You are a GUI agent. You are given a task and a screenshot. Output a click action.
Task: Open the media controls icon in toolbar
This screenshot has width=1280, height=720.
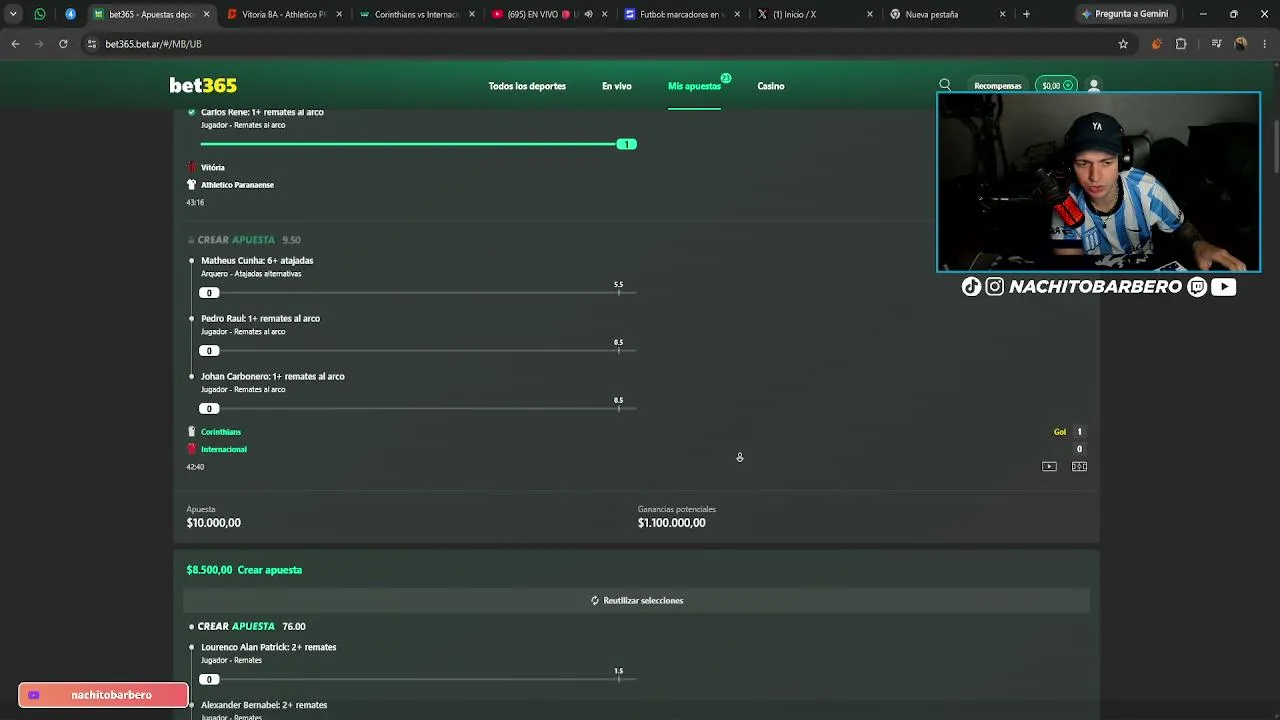(x=1216, y=44)
